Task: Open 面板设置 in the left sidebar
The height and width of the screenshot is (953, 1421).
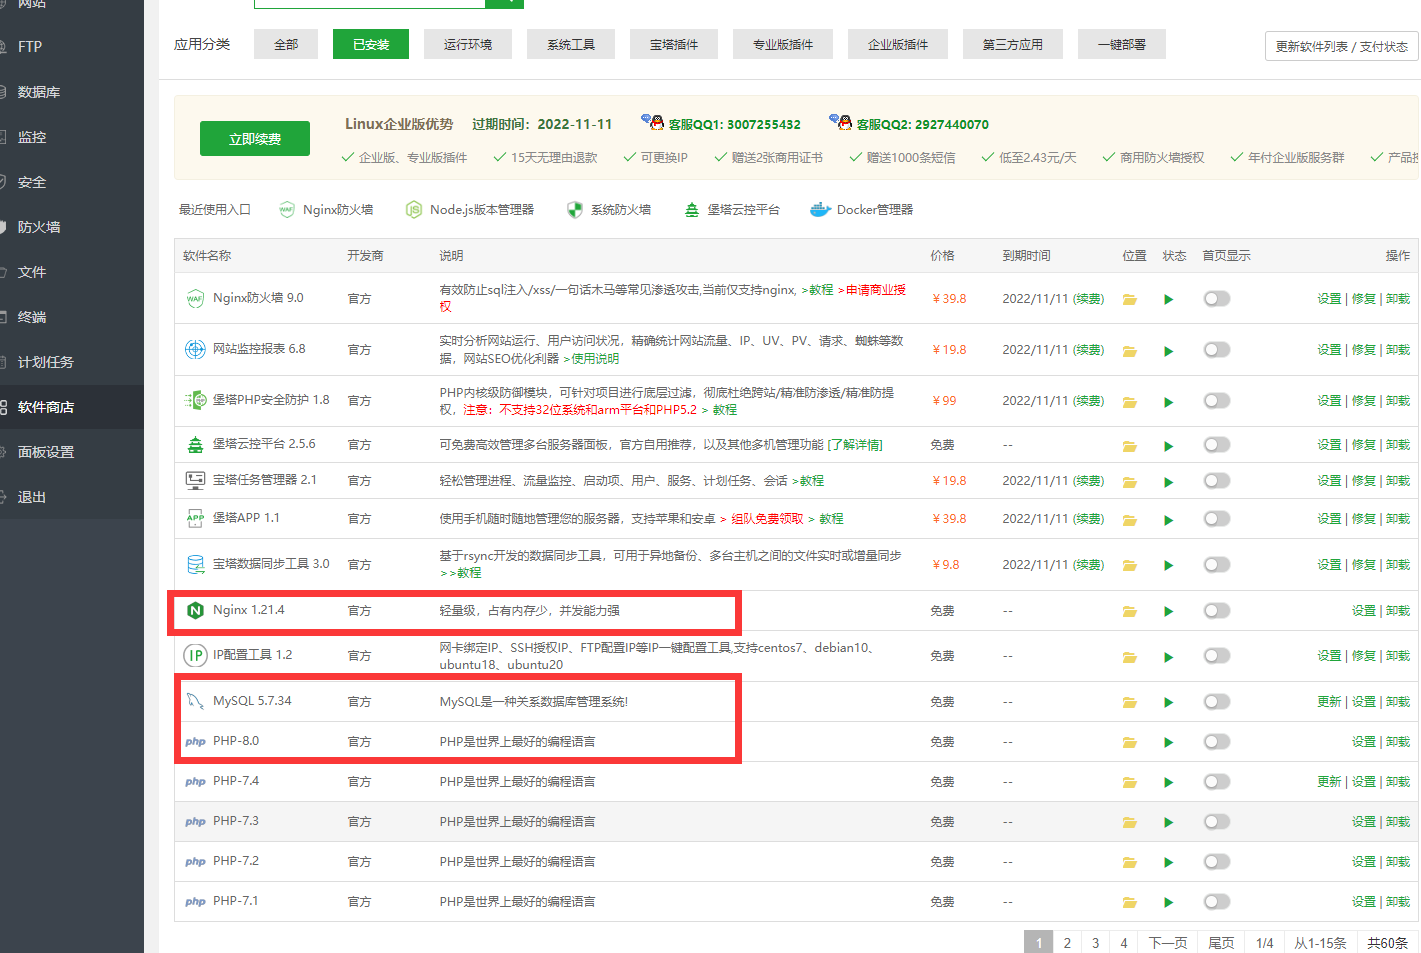Action: pos(45,452)
